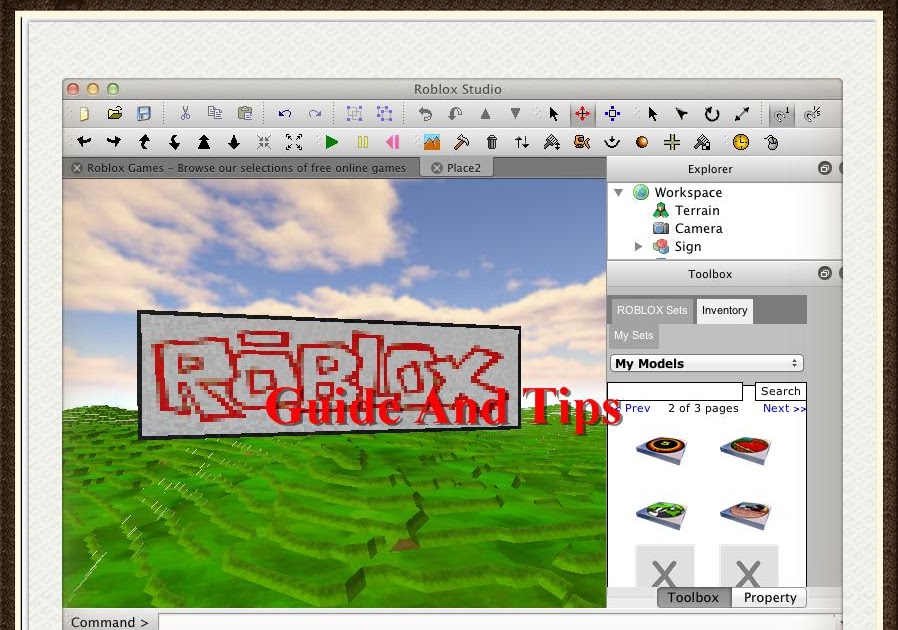Toggle the 1-stud grid snap button
898x630 pixels.
tap(782, 114)
